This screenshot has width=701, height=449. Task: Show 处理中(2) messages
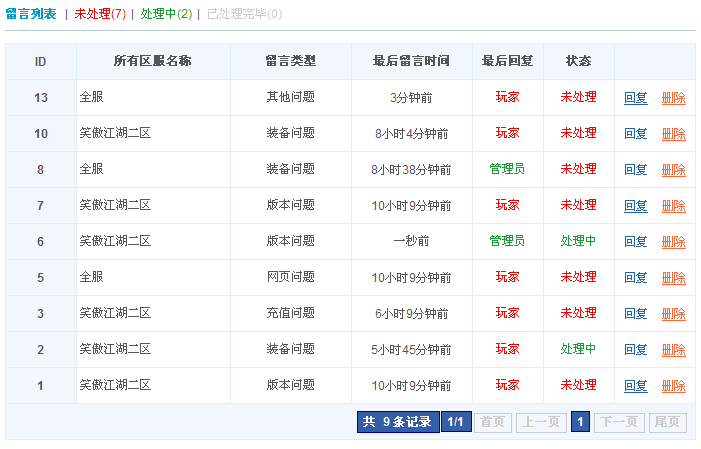(166, 14)
